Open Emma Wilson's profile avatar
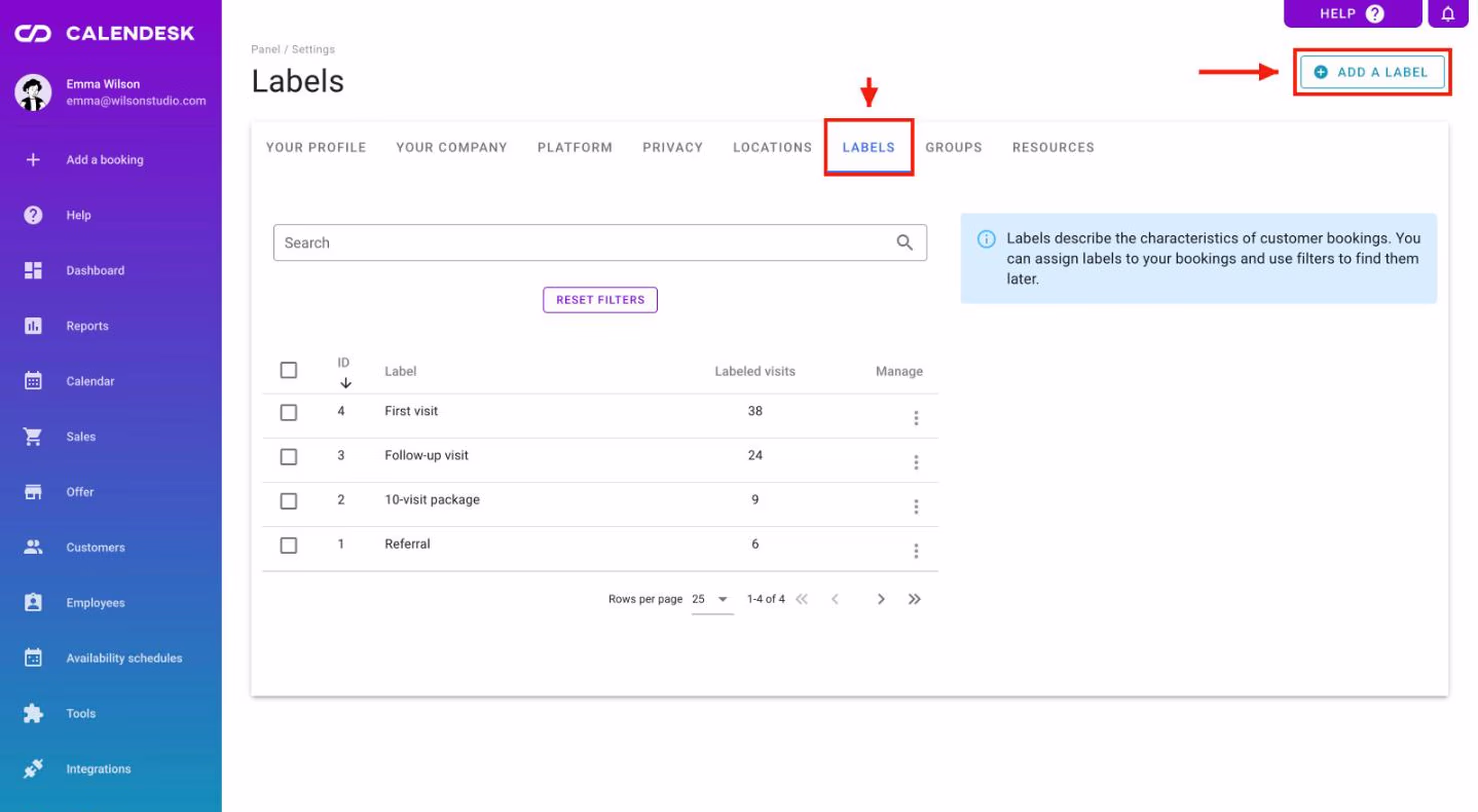The image size is (1478, 812). click(x=33, y=92)
